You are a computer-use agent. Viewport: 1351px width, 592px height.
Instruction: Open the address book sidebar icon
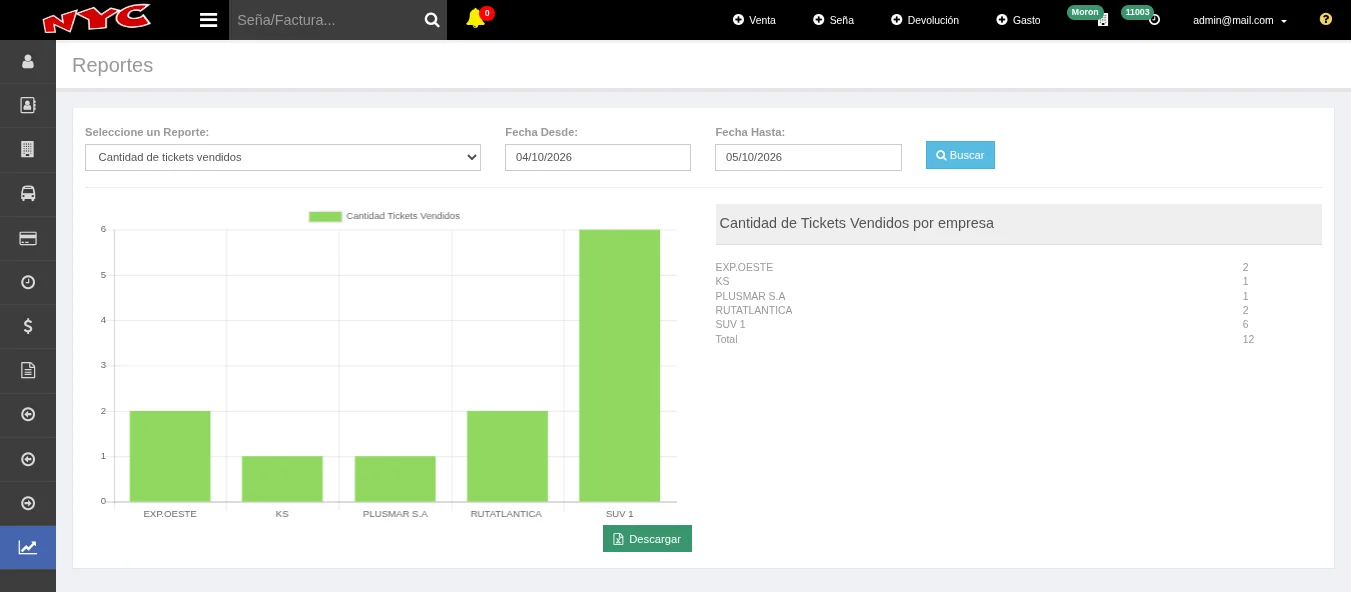(x=28, y=105)
